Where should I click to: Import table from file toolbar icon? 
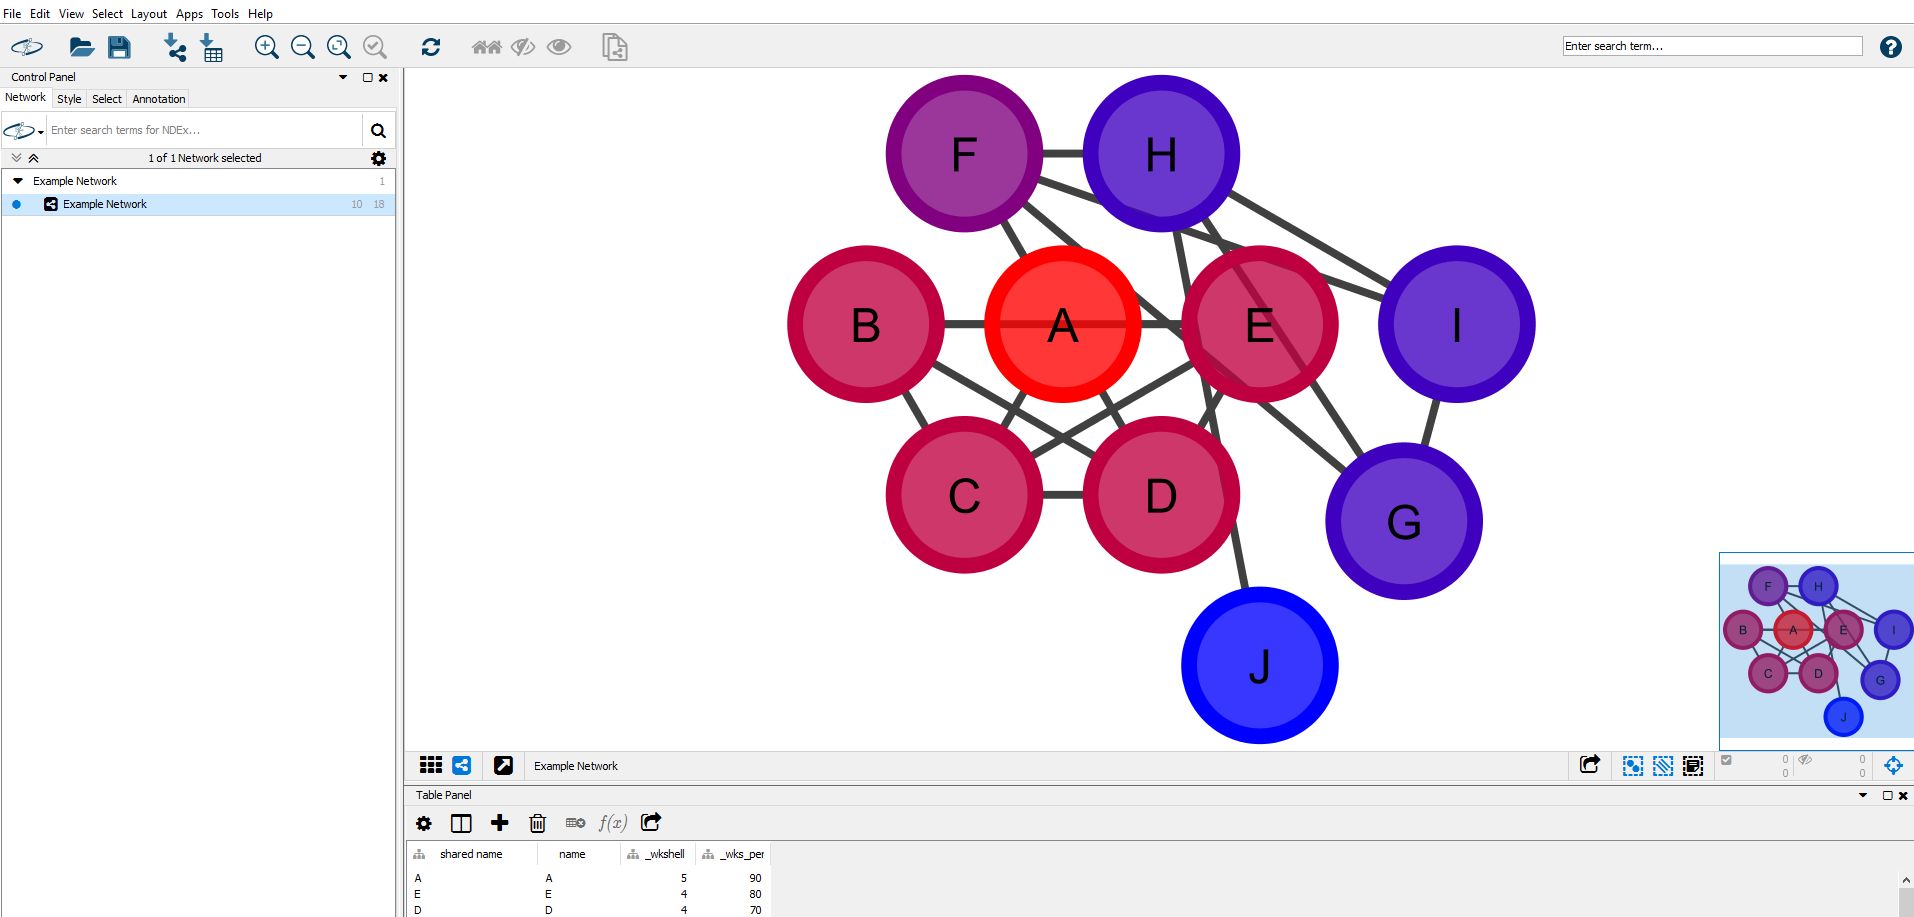pos(212,47)
